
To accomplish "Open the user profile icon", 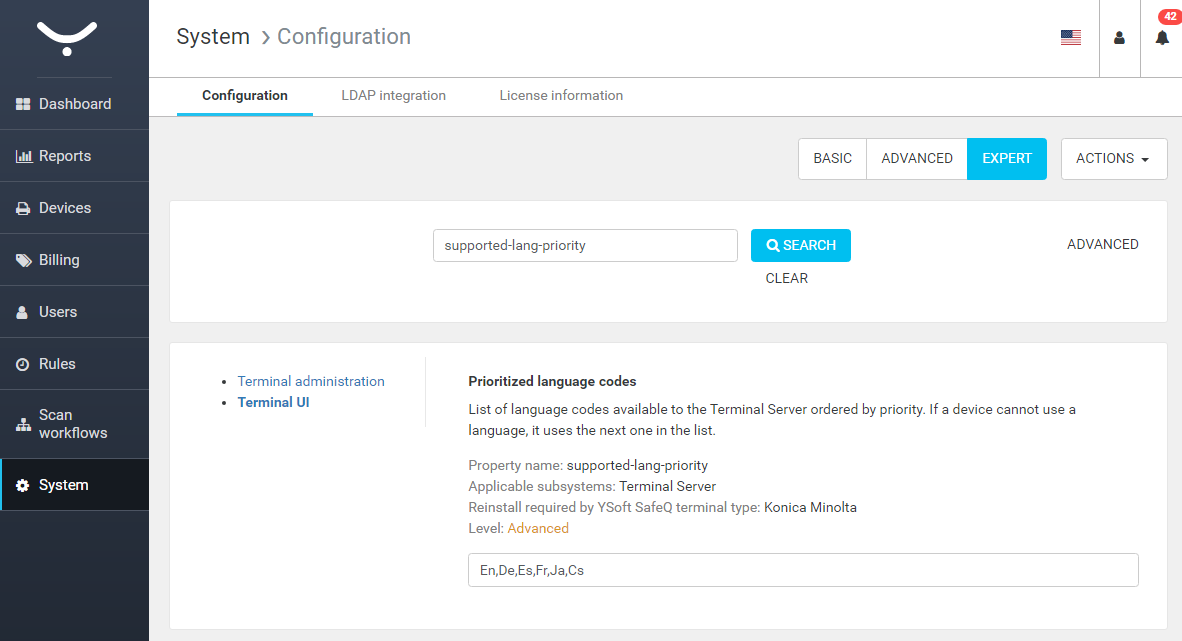I will (1119, 38).
